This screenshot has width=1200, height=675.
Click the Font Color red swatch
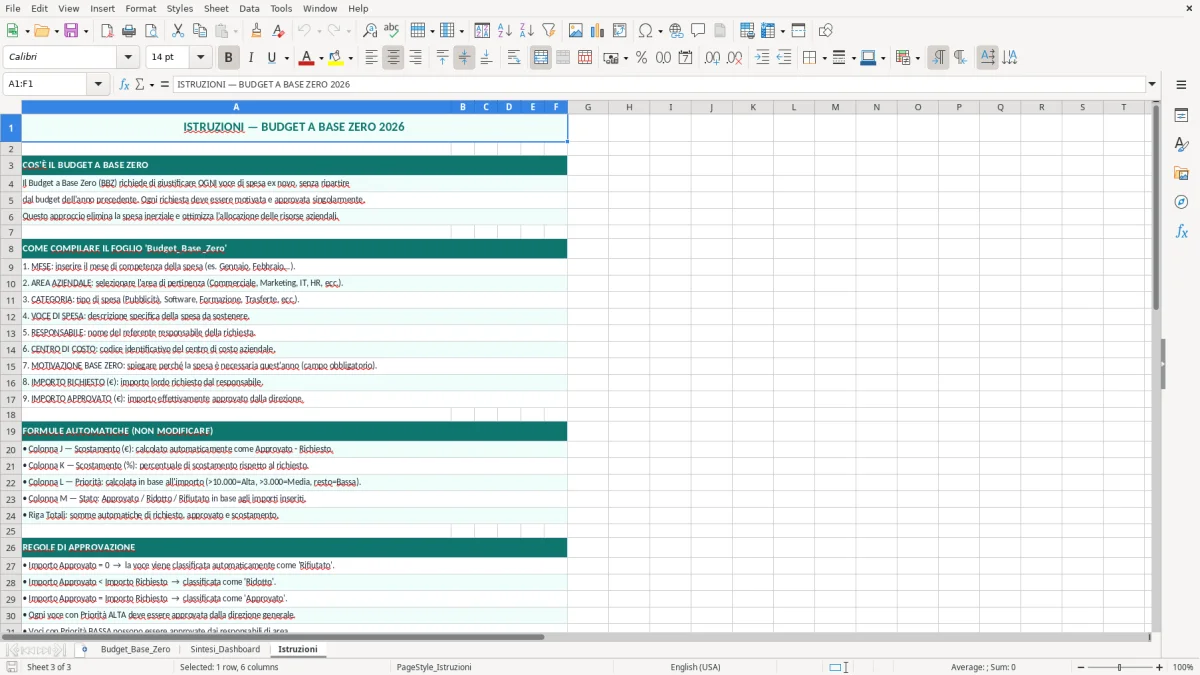307,58
